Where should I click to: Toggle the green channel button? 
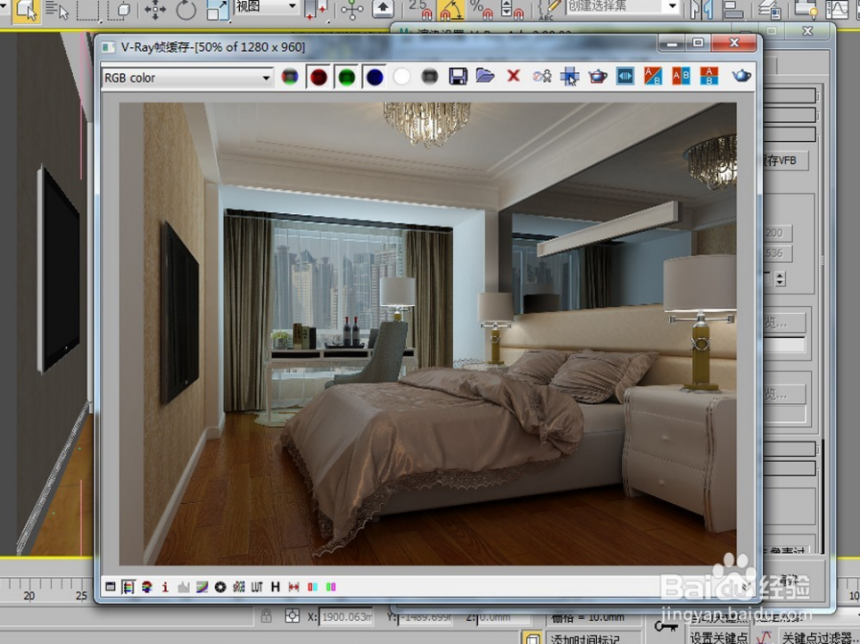[x=346, y=77]
